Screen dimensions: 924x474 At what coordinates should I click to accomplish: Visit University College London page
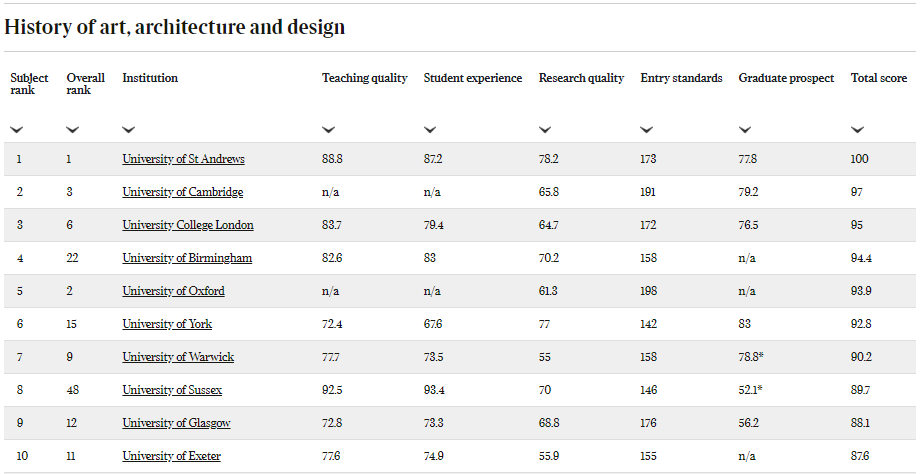tap(188, 225)
